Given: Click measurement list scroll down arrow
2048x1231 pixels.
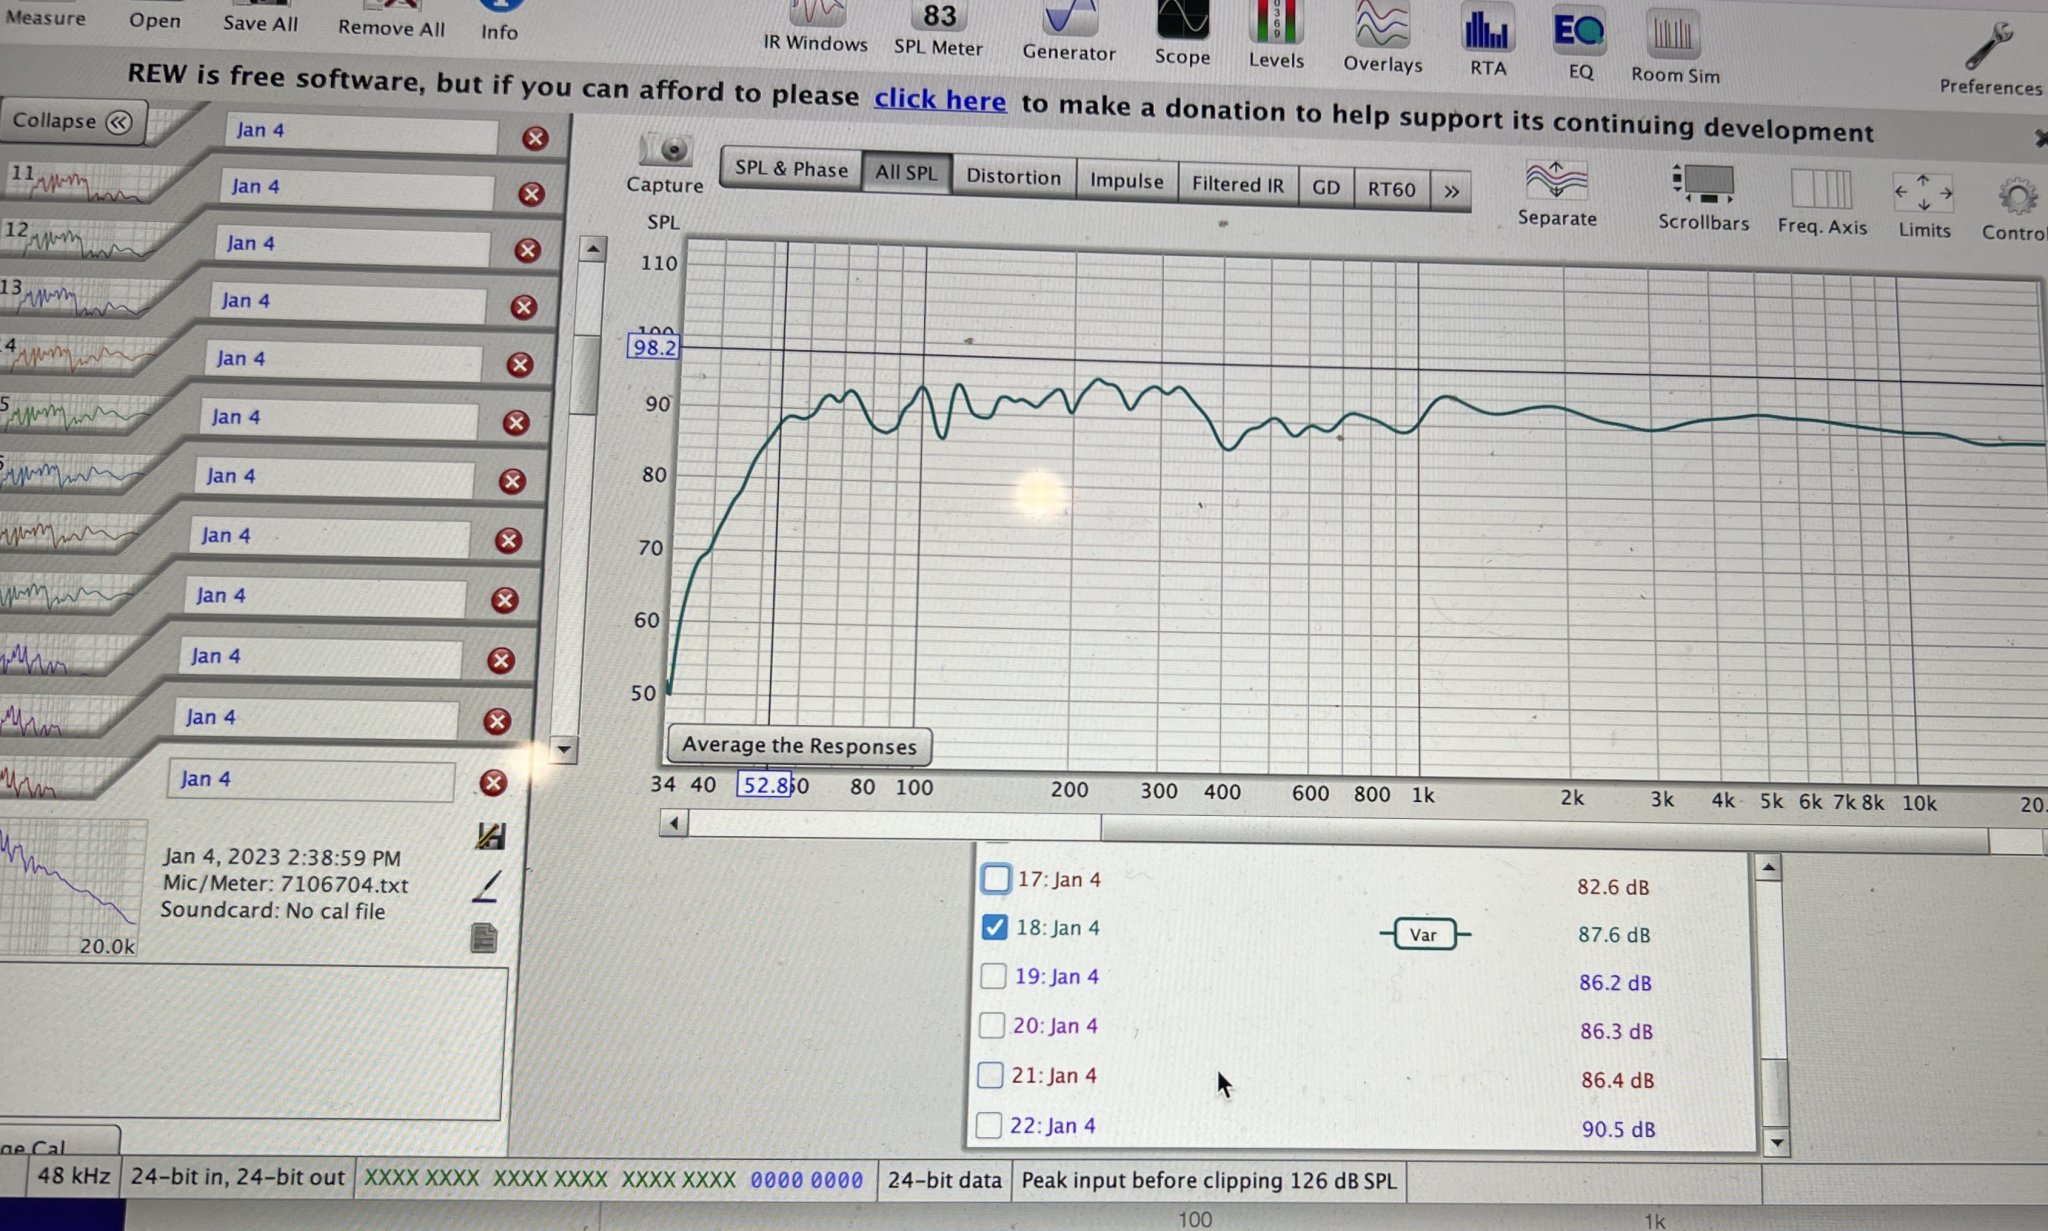Looking at the screenshot, I should click(564, 749).
